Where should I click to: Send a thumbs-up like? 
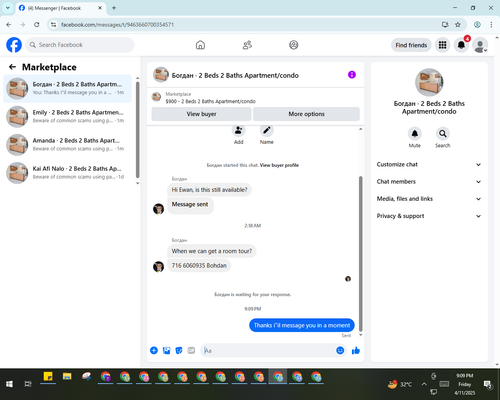coord(356,350)
